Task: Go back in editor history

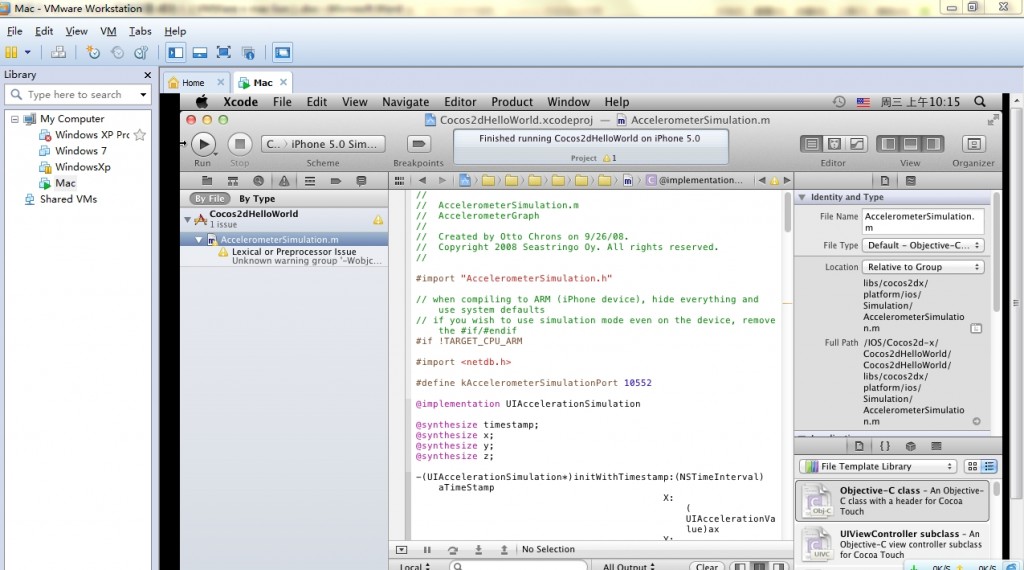Action: 423,181
